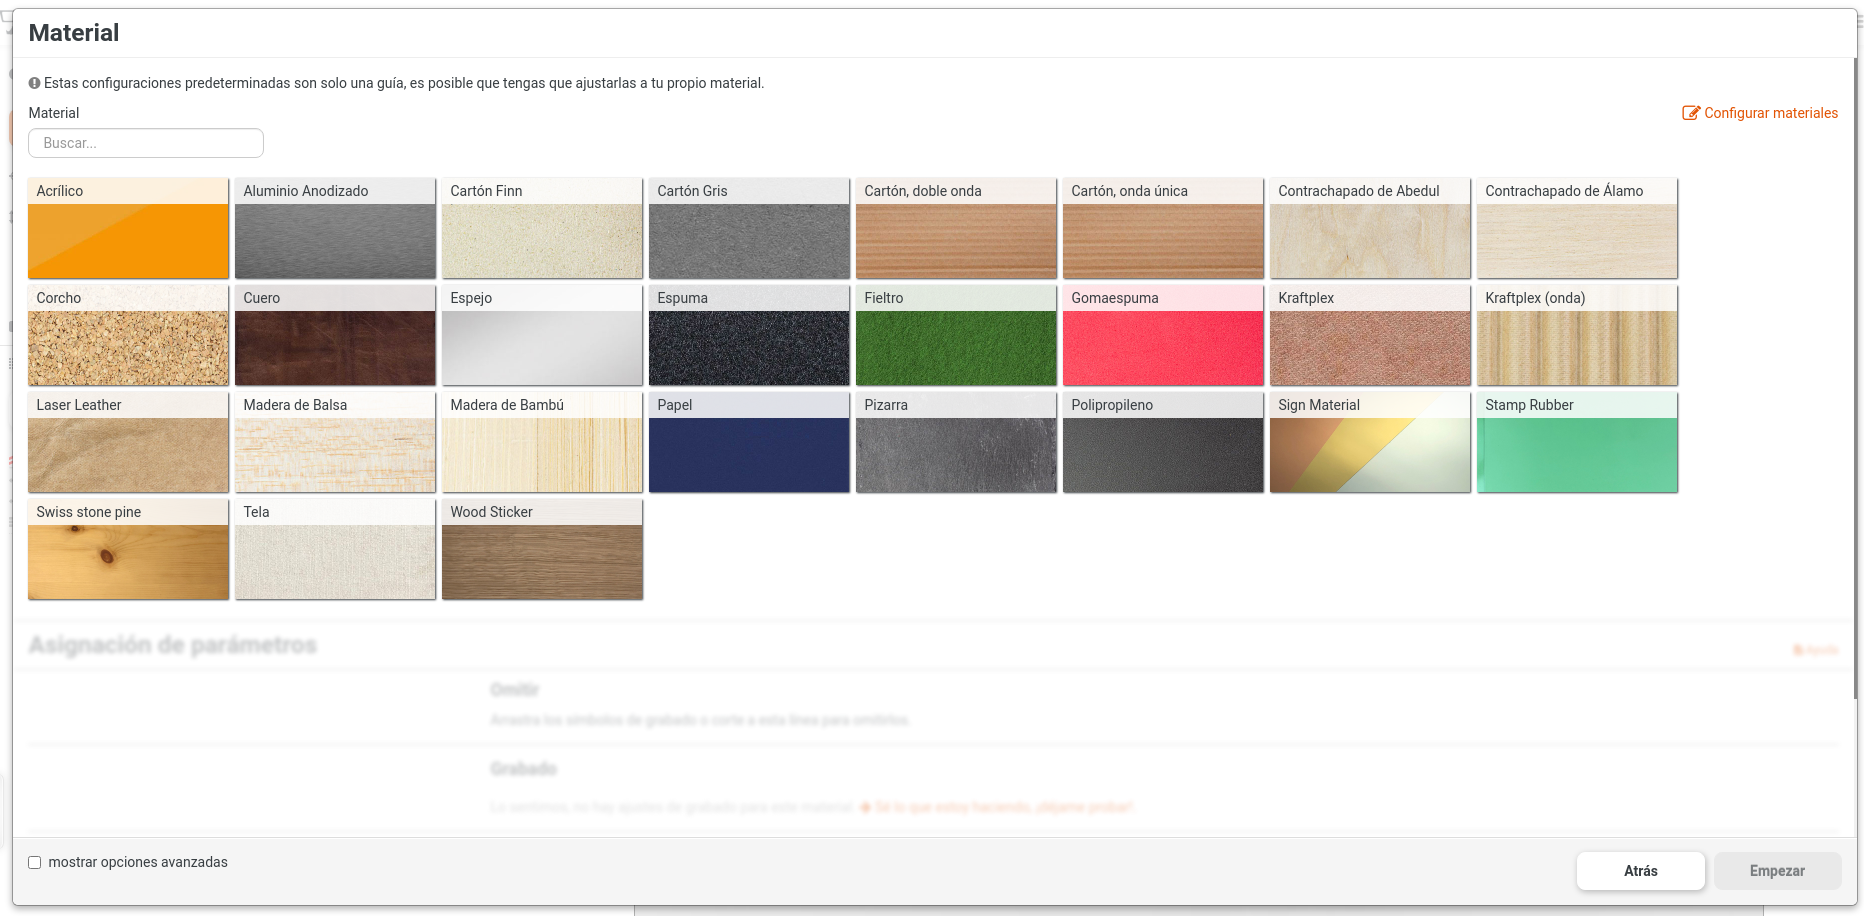1864x916 pixels.
Task: Pick the Corcho material swatch
Action: [128, 336]
